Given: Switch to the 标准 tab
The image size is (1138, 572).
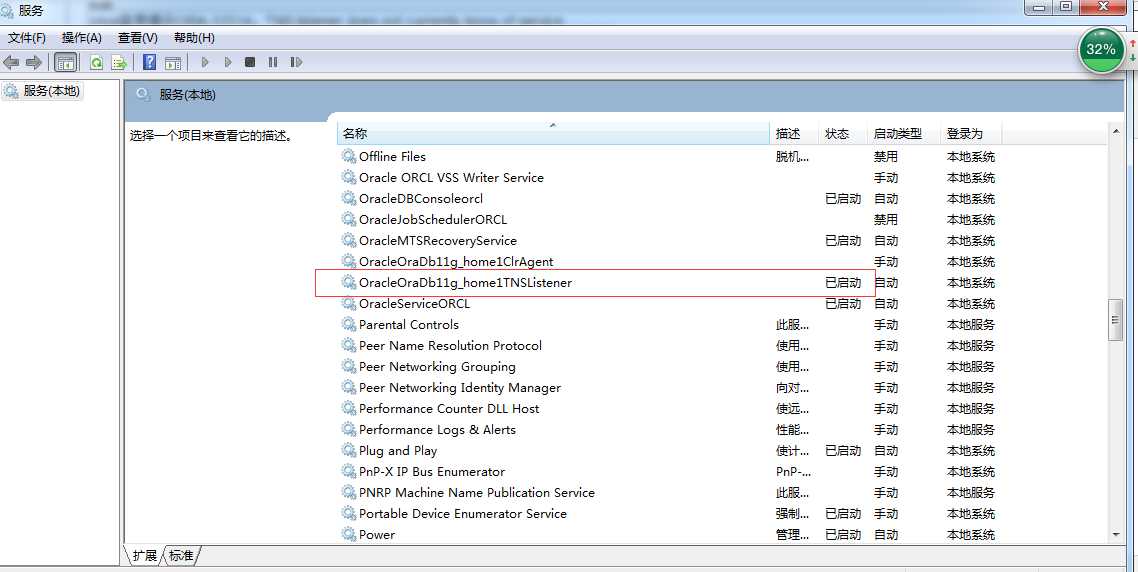Looking at the screenshot, I should click(x=181, y=555).
